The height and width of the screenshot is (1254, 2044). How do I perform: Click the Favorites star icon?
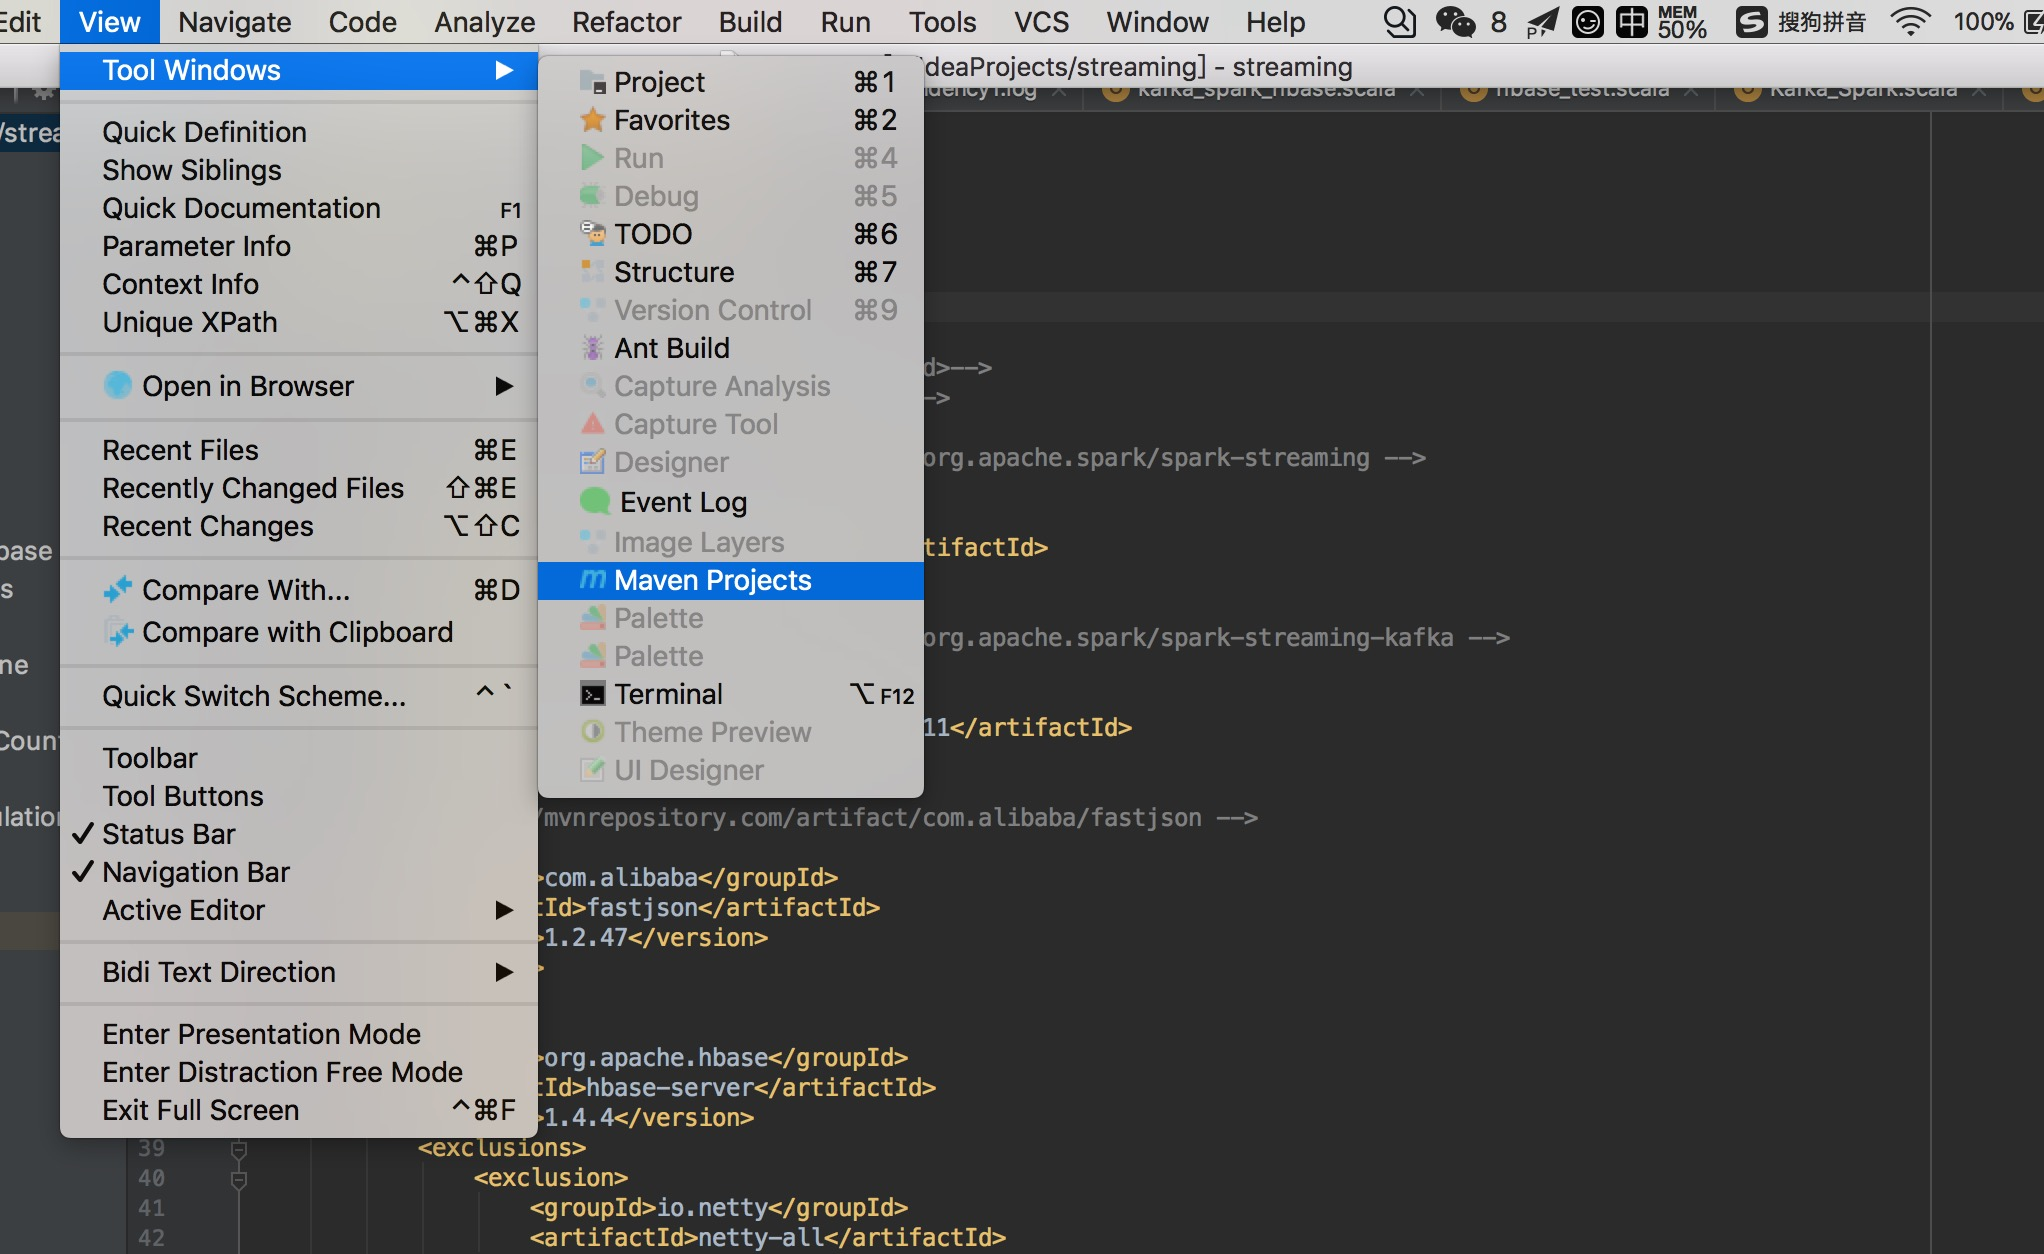coord(593,120)
